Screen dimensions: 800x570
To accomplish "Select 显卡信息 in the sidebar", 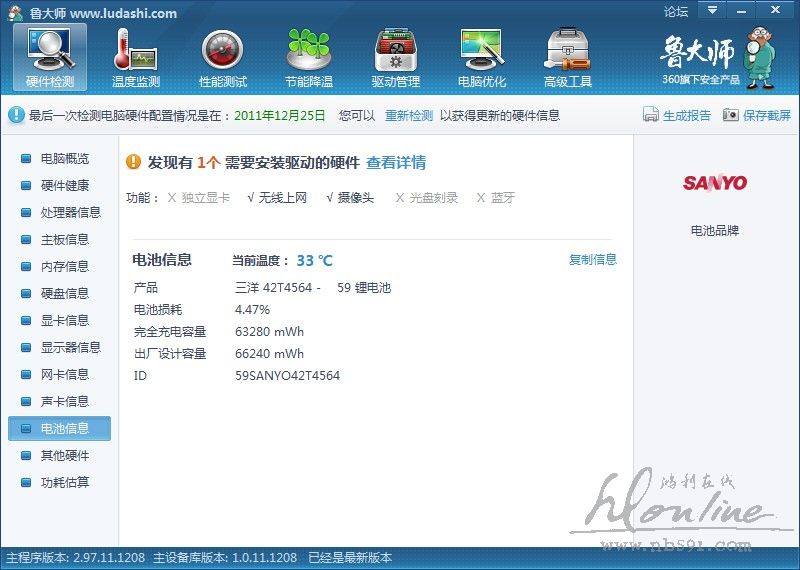I will [65, 320].
